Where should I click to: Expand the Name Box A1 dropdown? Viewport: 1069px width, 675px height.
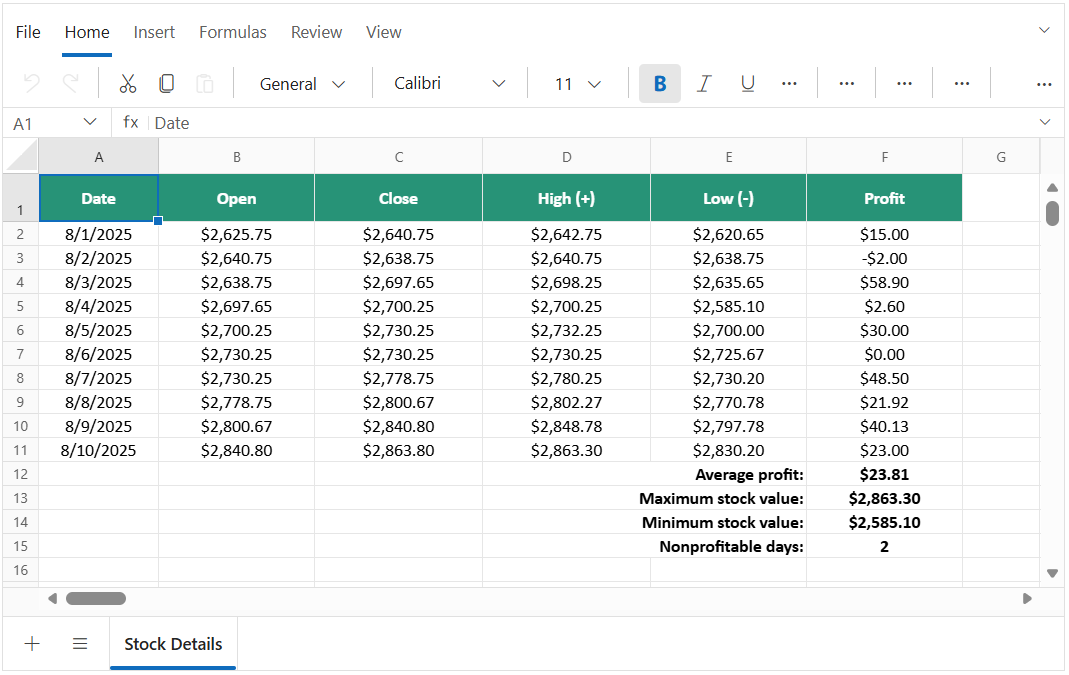[x=89, y=121]
